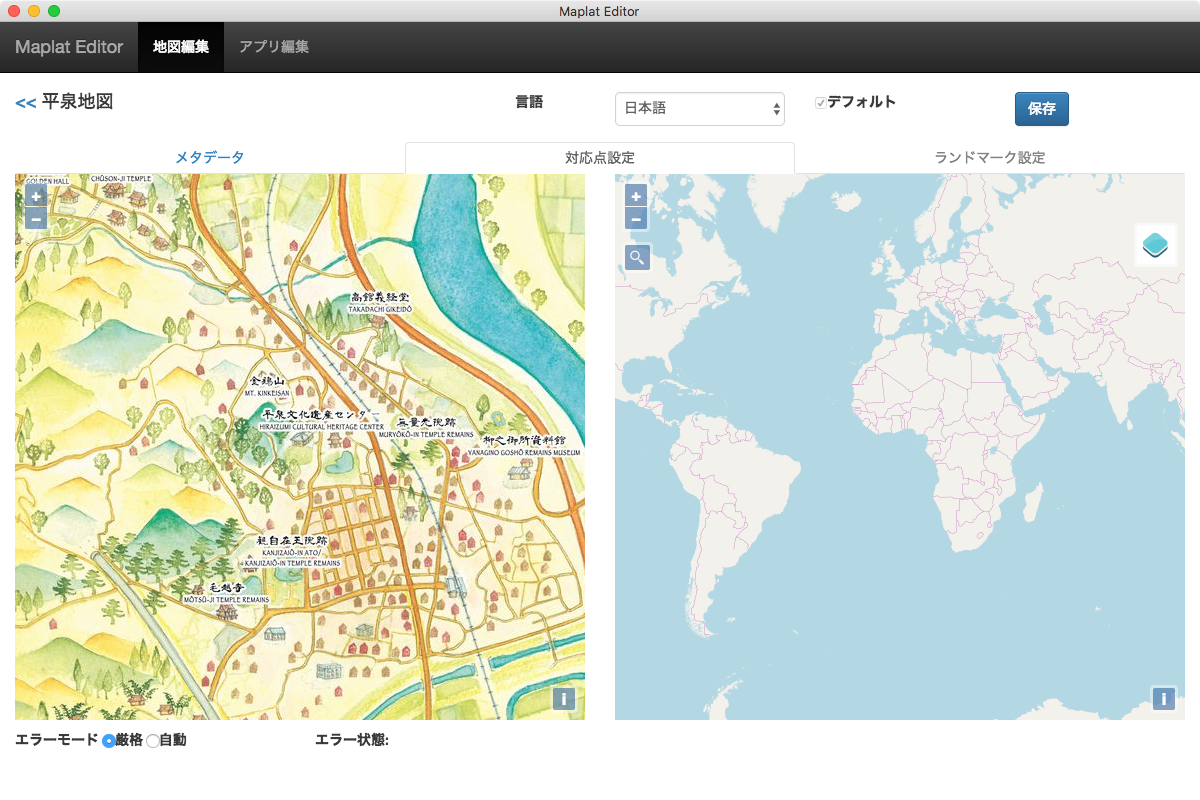Click the 観自在王院跡 map label
Screen dimensions: 1200x800
click(x=292, y=550)
